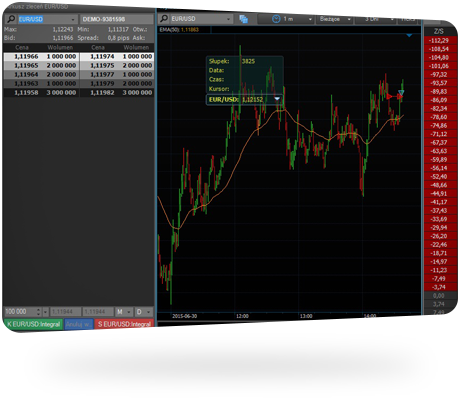
Task: Open the EUR/USD symbol dropdown in order book
Action: tap(73, 19)
